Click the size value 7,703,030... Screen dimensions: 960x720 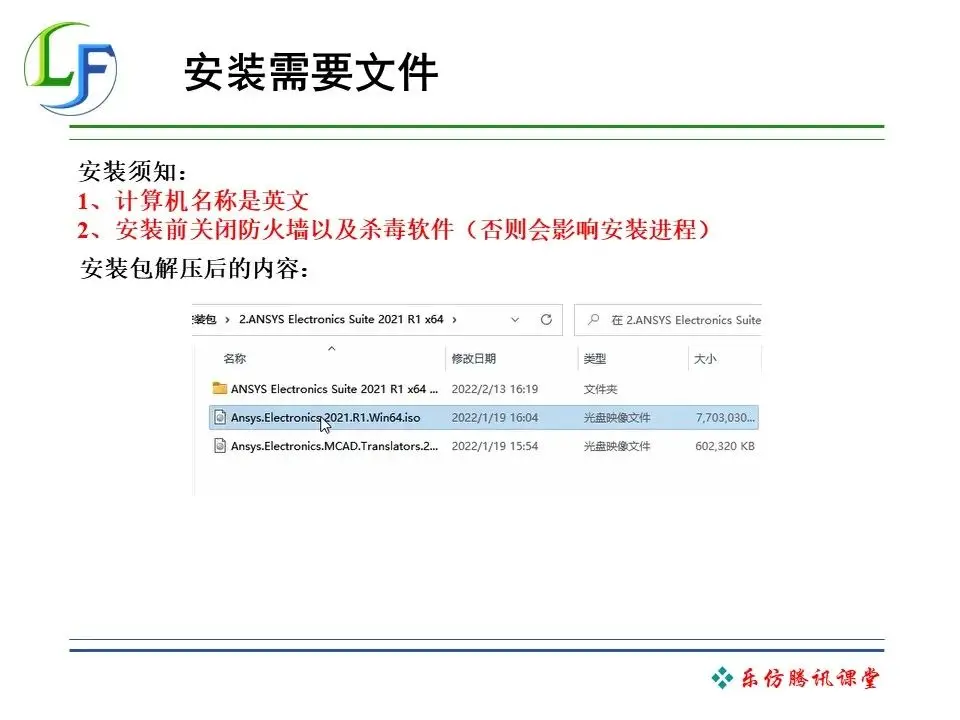point(726,418)
